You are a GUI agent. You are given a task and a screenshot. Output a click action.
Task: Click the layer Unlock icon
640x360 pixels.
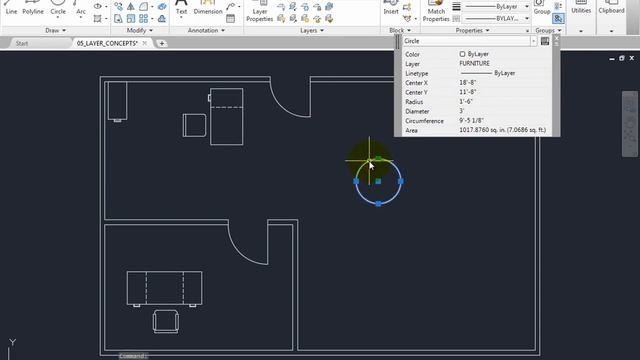coord(317,18)
